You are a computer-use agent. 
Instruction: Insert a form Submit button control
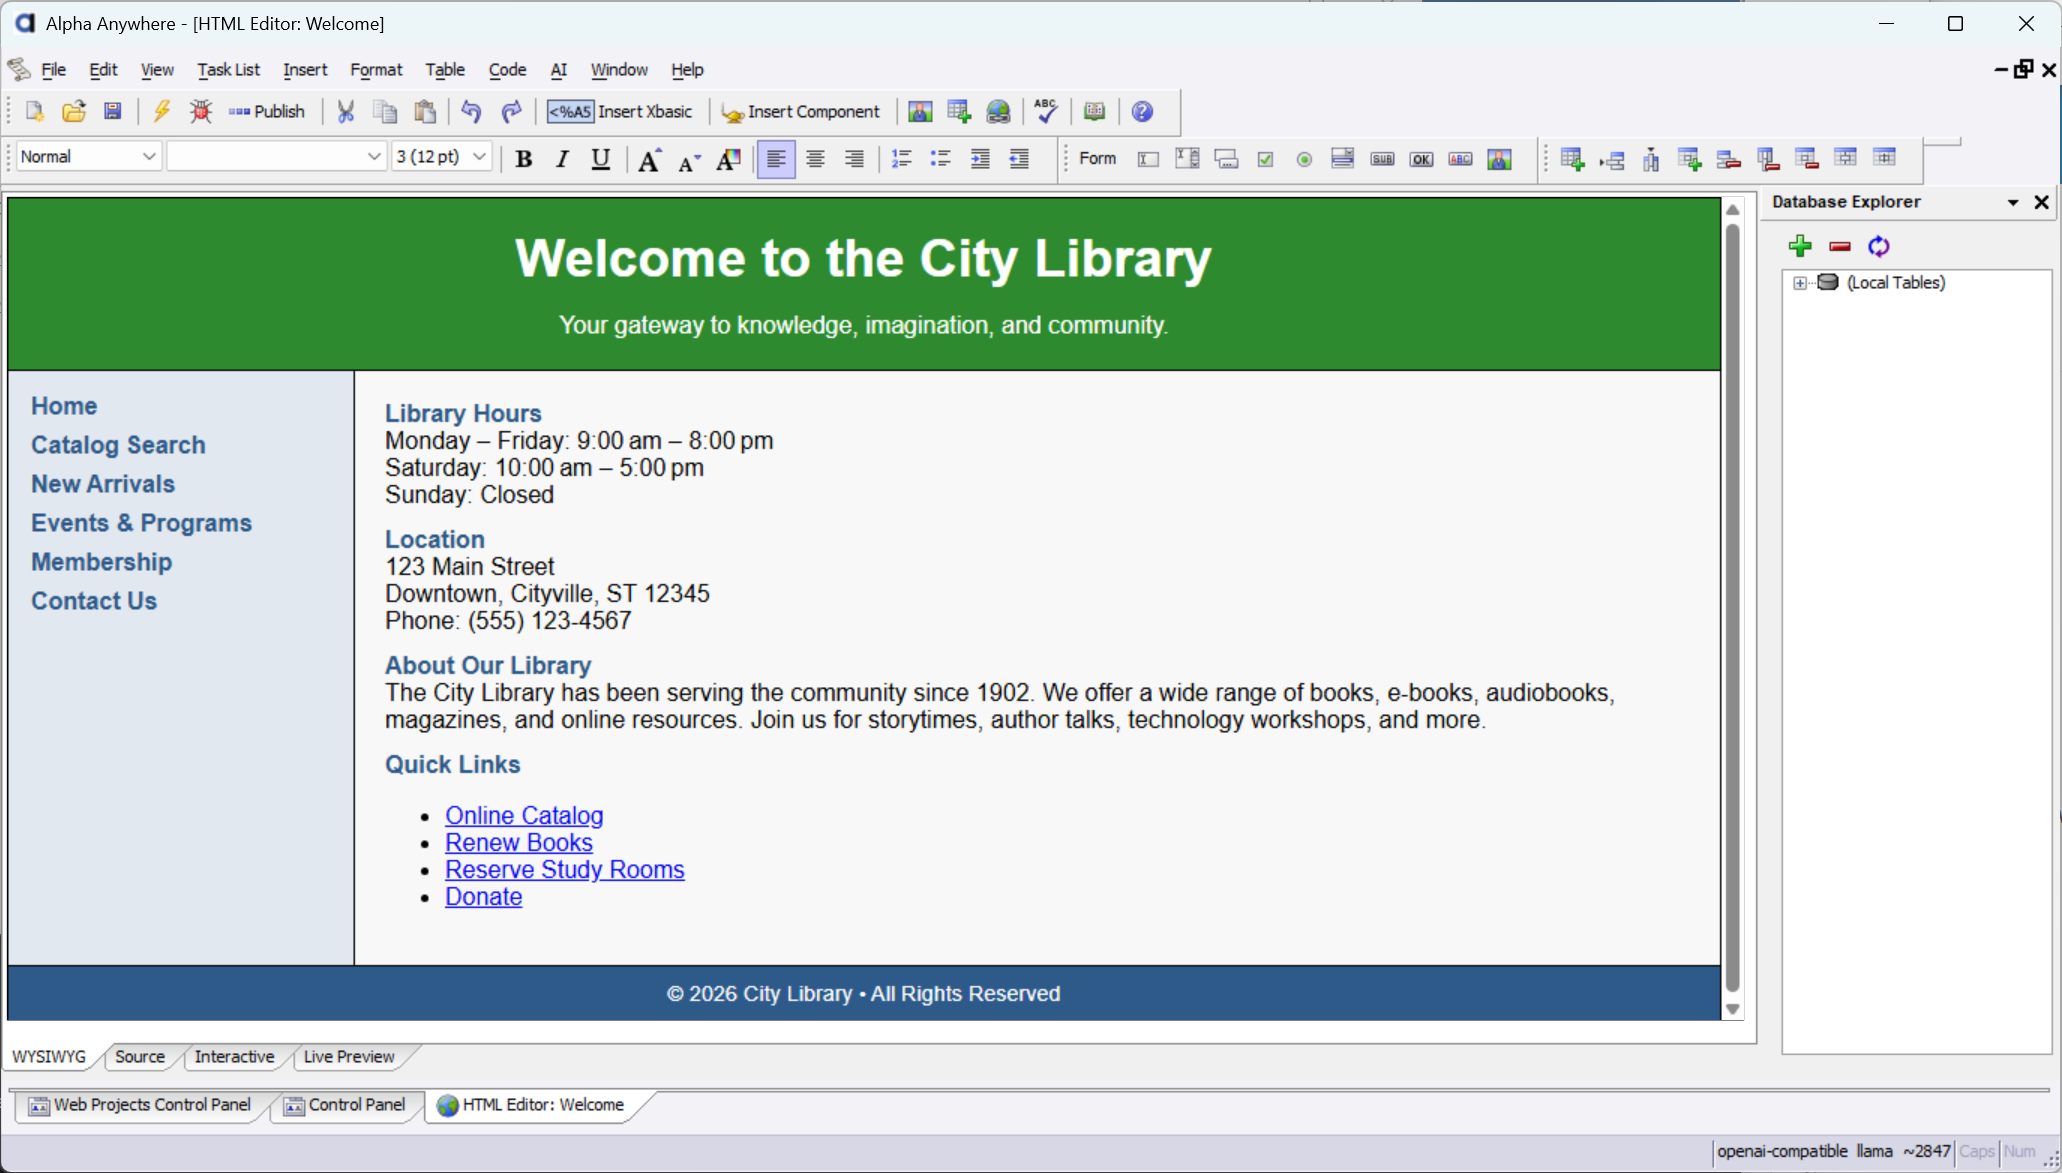click(1382, 159)
